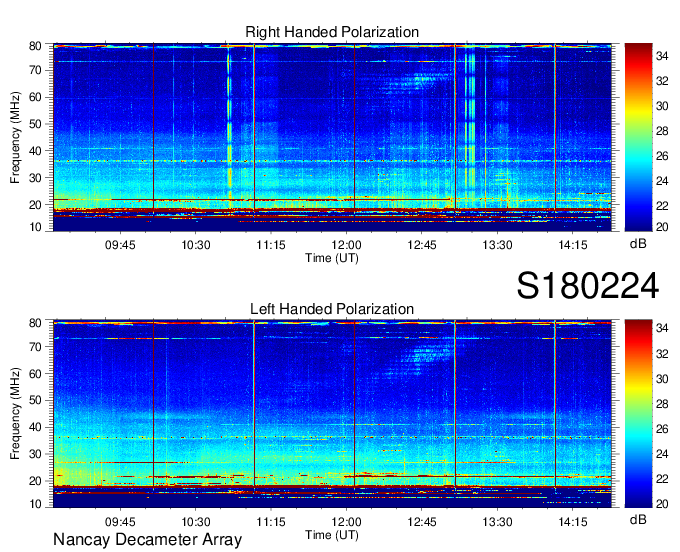Click 12:00 tick under Right Handed plot
The height and width of the screenshot is (552, 680).
pos(347,245)
